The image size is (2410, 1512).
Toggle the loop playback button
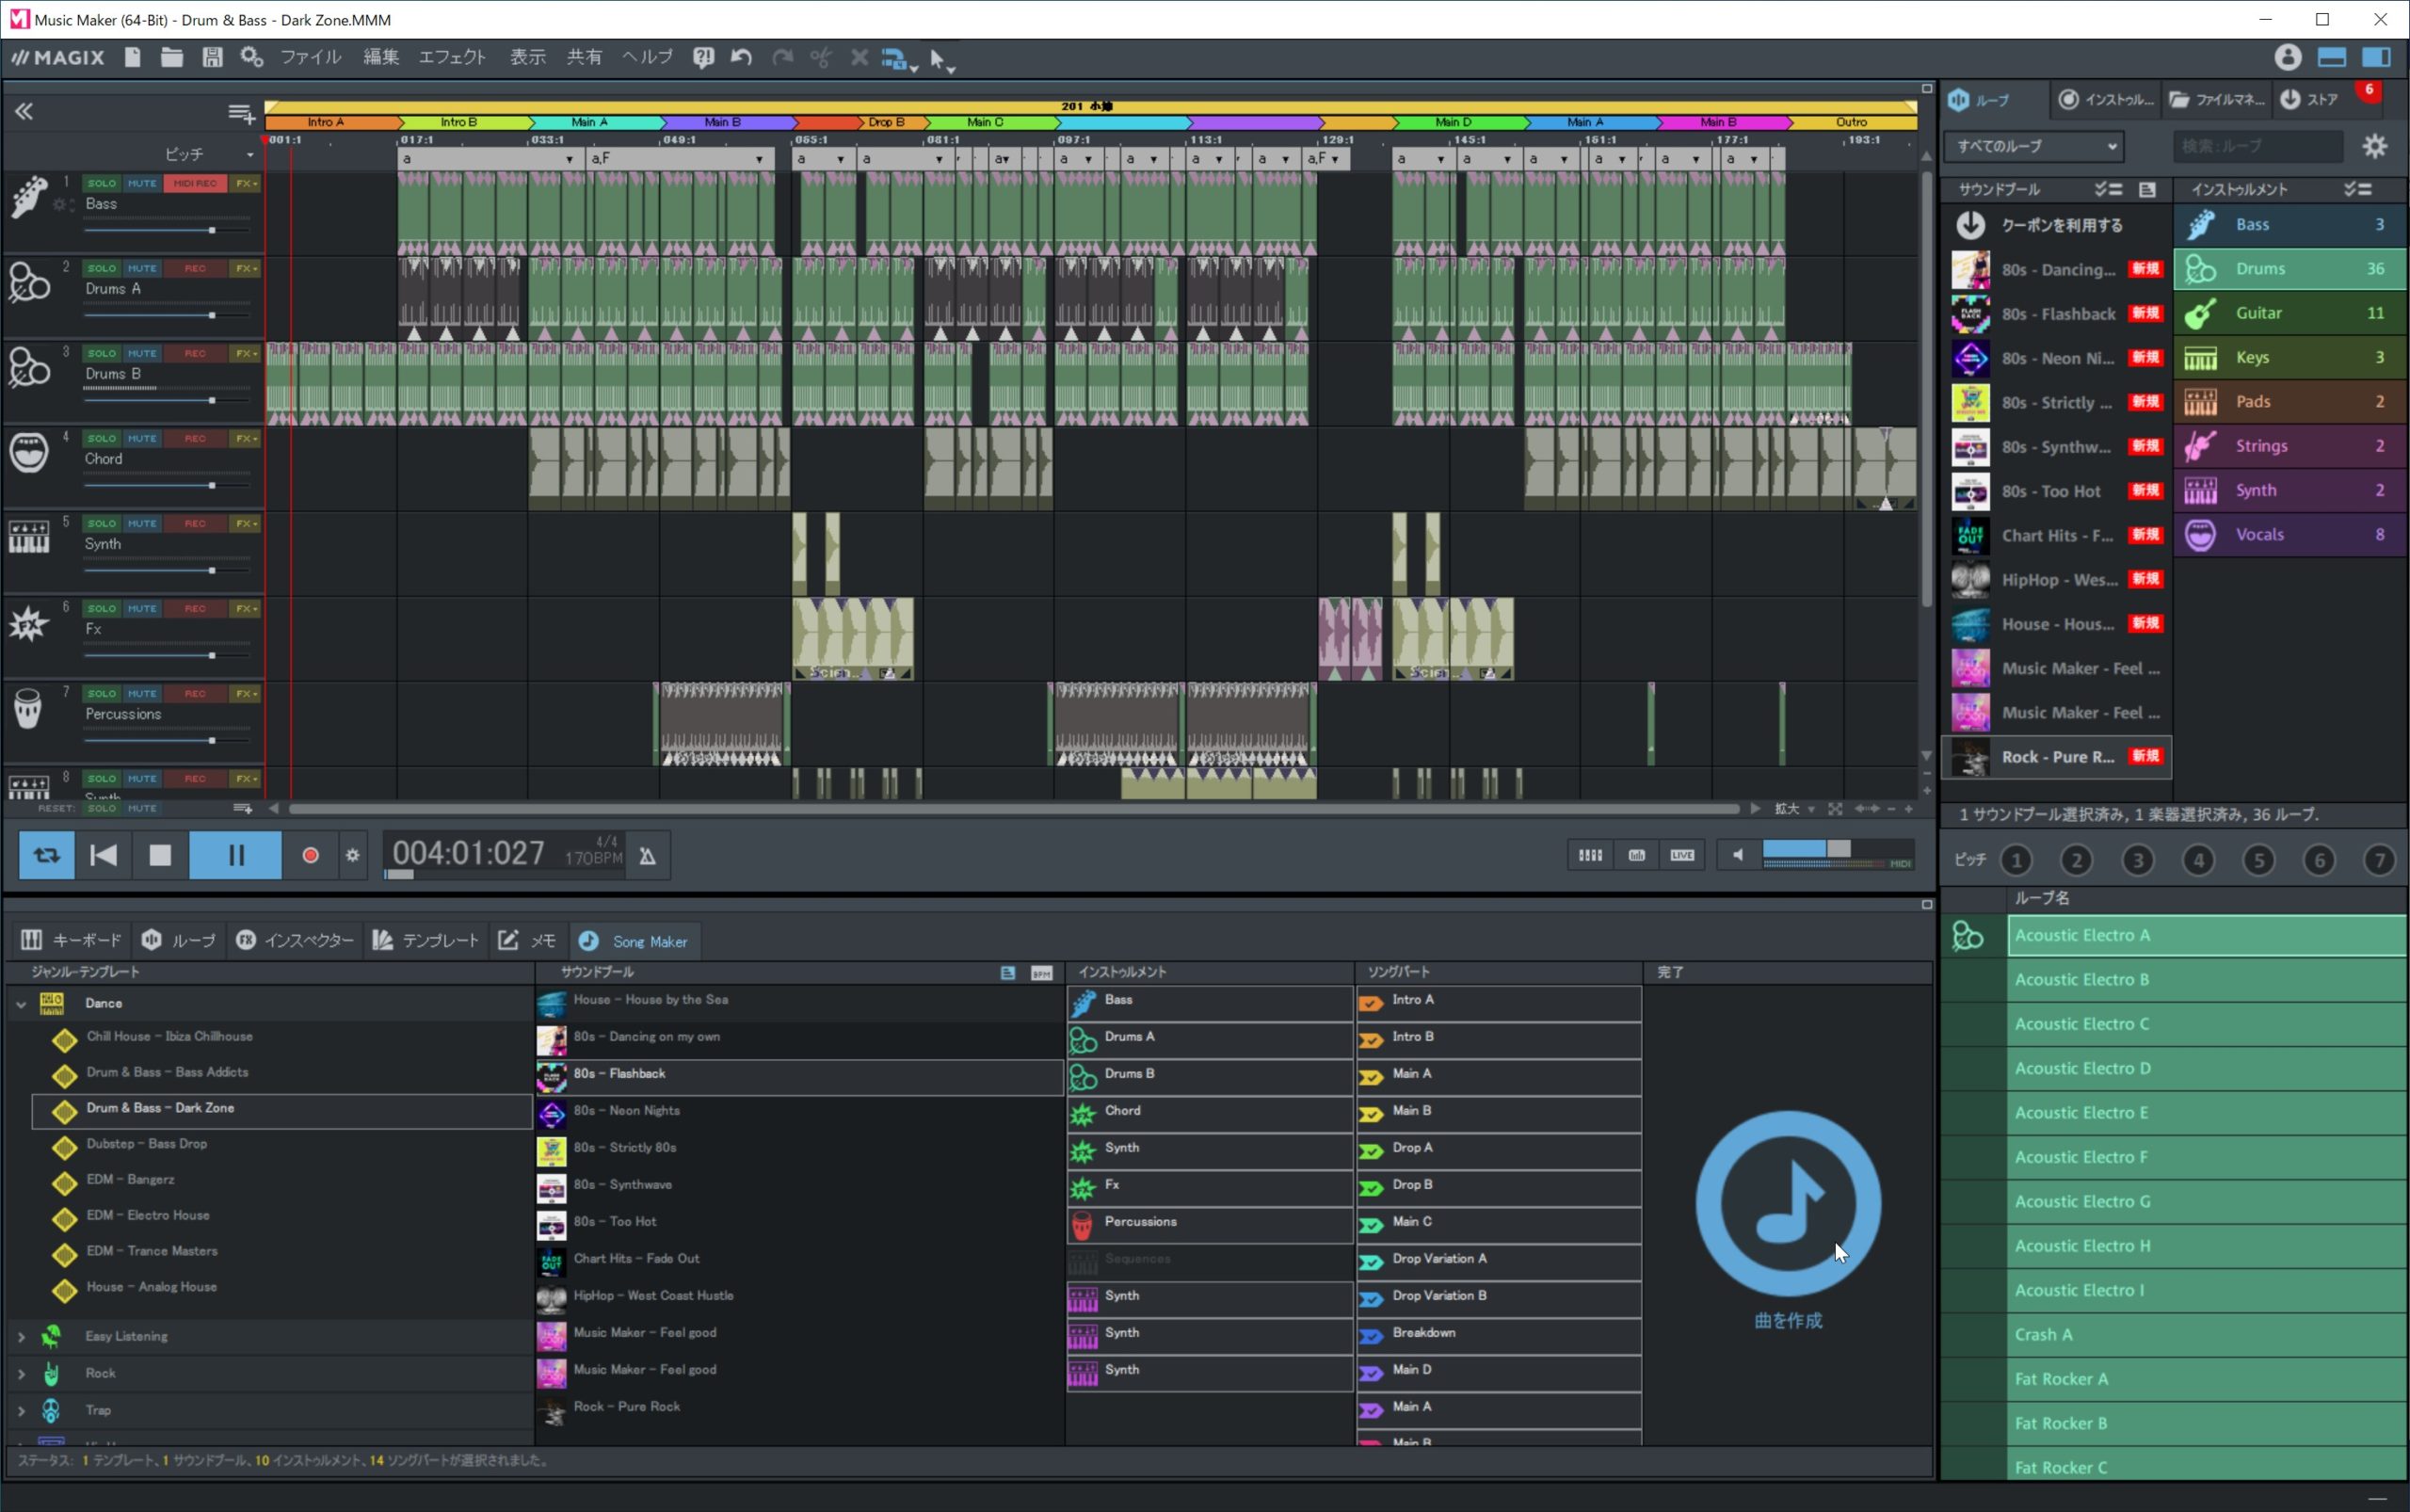(46, 855)
